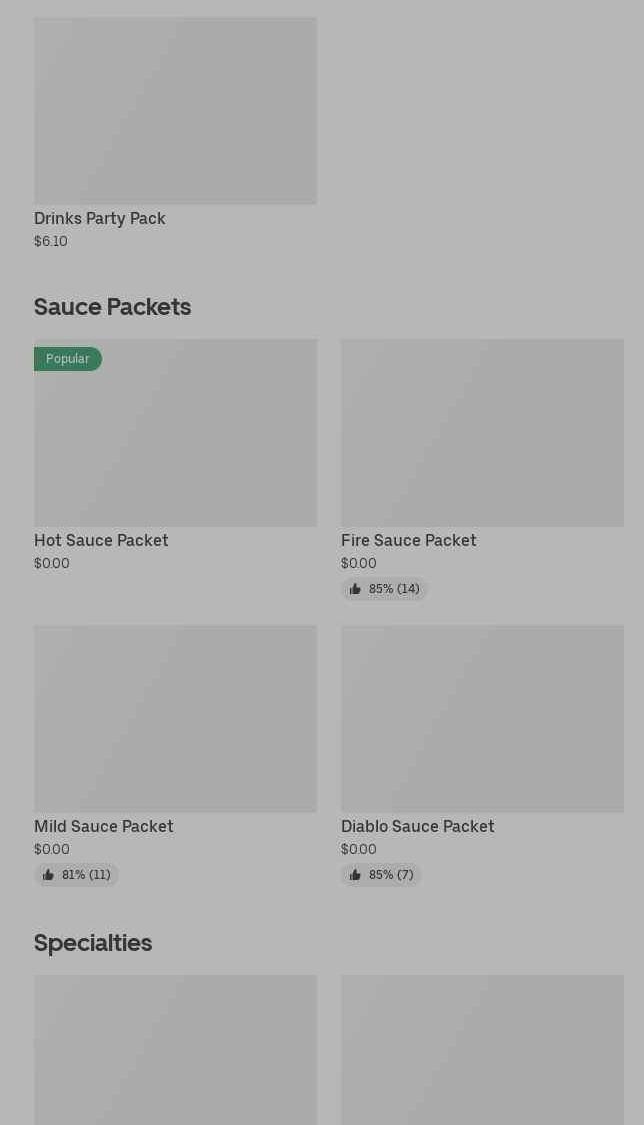644x1125 pixels.
Task: Click the thumbs-up icon under Mild Sauce Packet
Action: [x=48, y=875]
